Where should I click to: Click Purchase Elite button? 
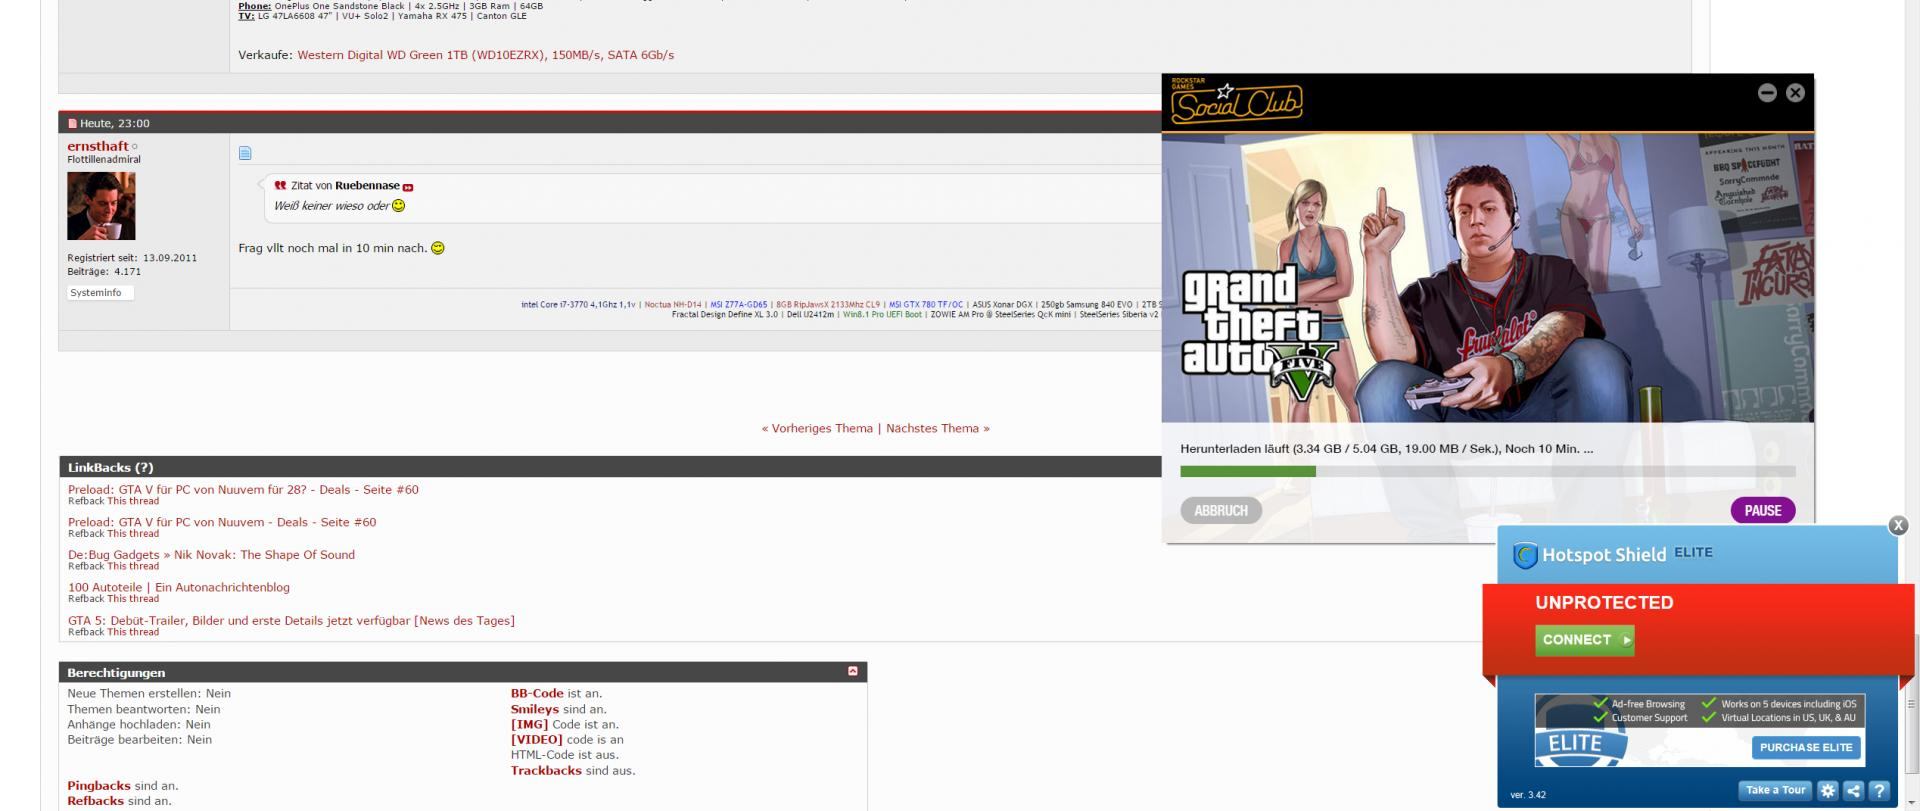(1806, 747)
